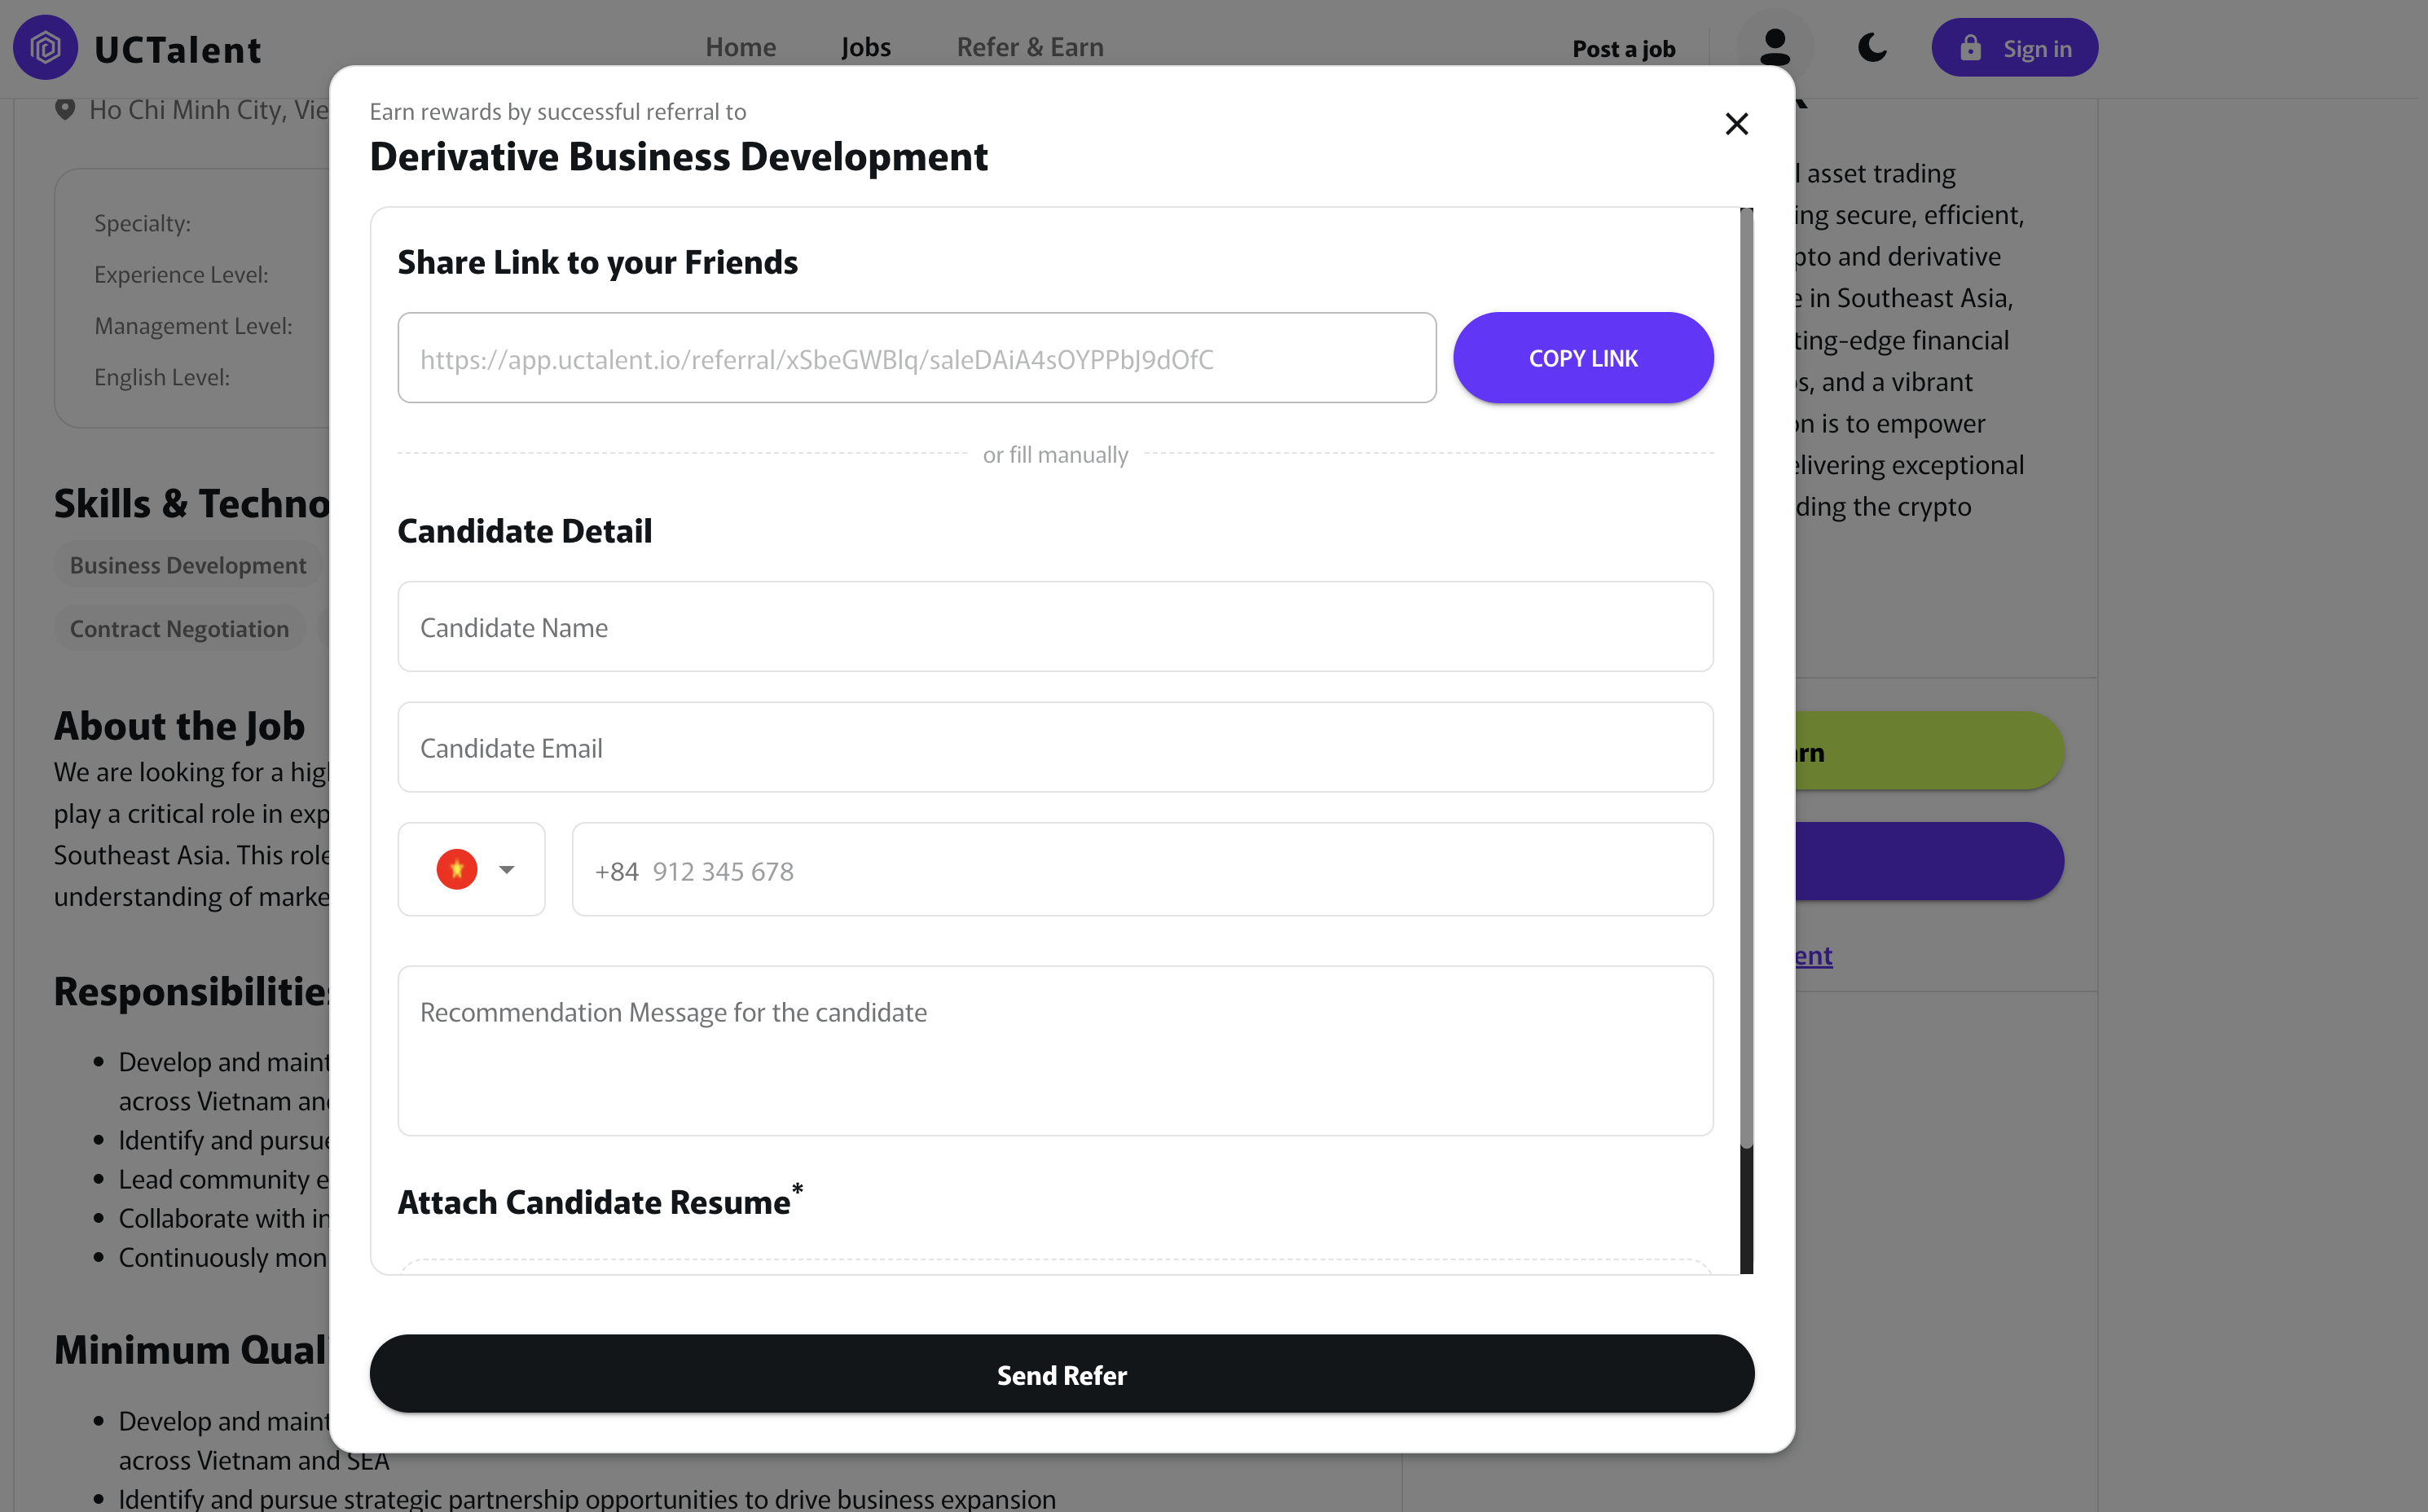2428x1512 pixels.
Task: Click the Vietnam flag icon
Action: 457,869
